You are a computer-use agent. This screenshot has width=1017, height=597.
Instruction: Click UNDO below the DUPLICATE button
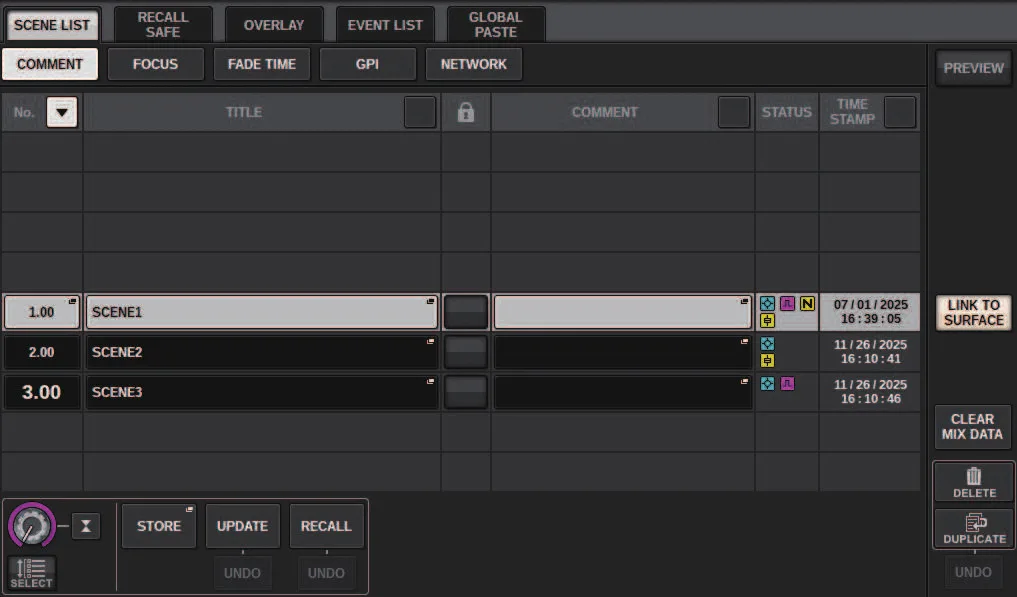[x=973, y=572]
